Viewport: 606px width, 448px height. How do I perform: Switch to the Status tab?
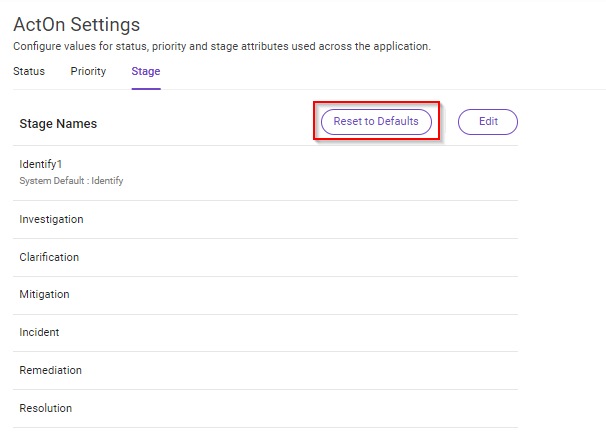(x=29, y=71)
